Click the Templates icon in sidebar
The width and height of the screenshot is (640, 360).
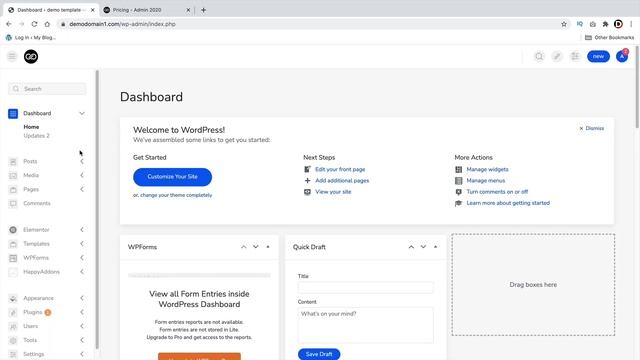pyautogui.click(x=13, y=244)
